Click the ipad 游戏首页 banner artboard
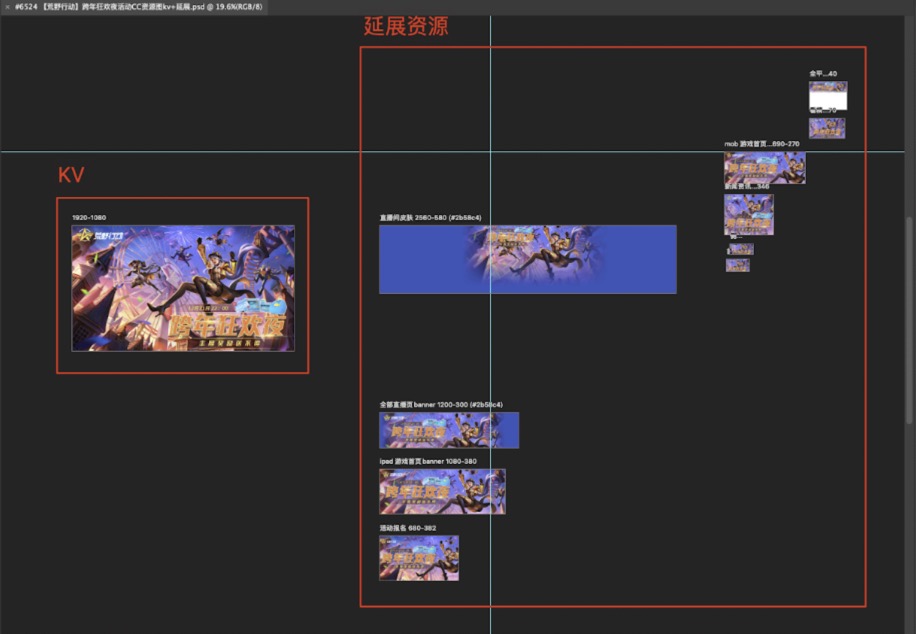This screenshot has width=916, height=634. point(442,491)
